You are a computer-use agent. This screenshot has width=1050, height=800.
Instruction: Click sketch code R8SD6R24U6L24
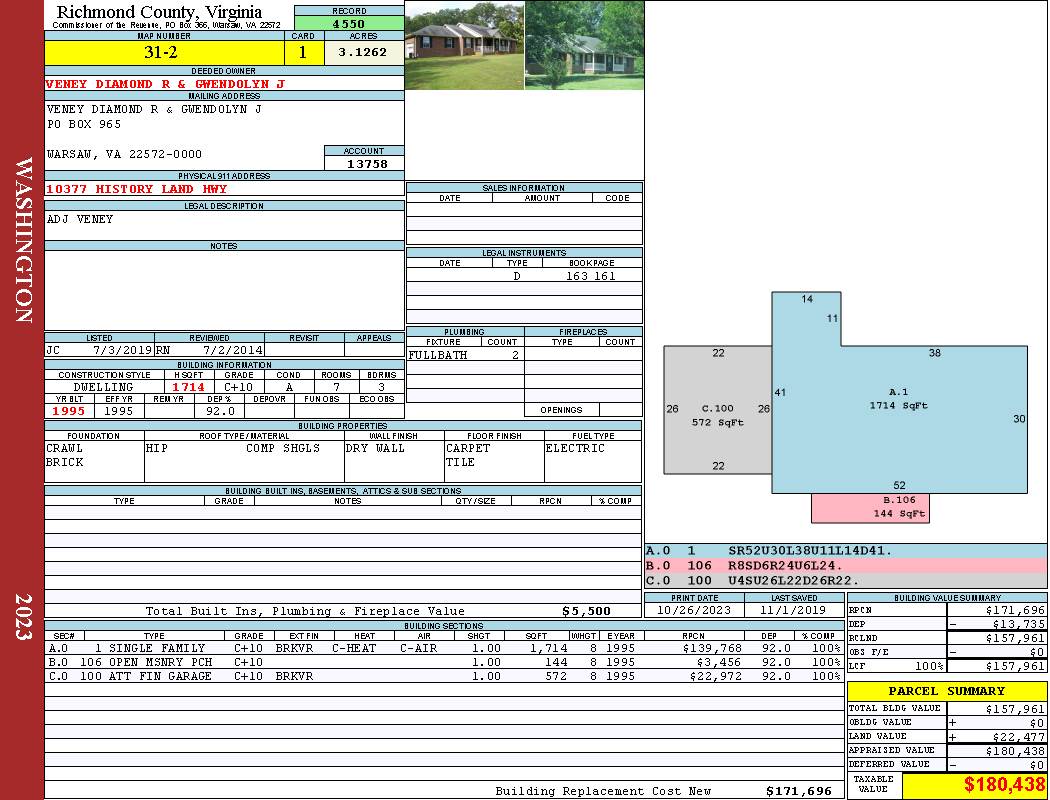[x=785, y=566]
